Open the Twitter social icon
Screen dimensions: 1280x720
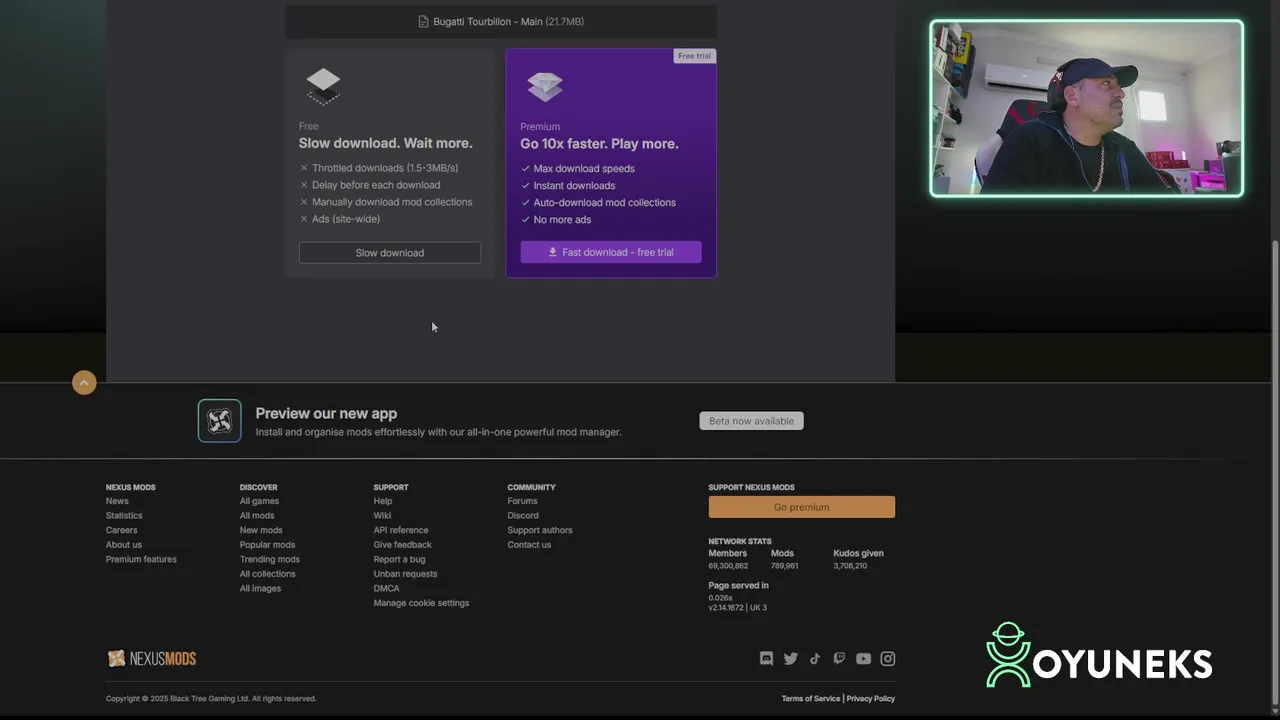click(x=791, y=658)
